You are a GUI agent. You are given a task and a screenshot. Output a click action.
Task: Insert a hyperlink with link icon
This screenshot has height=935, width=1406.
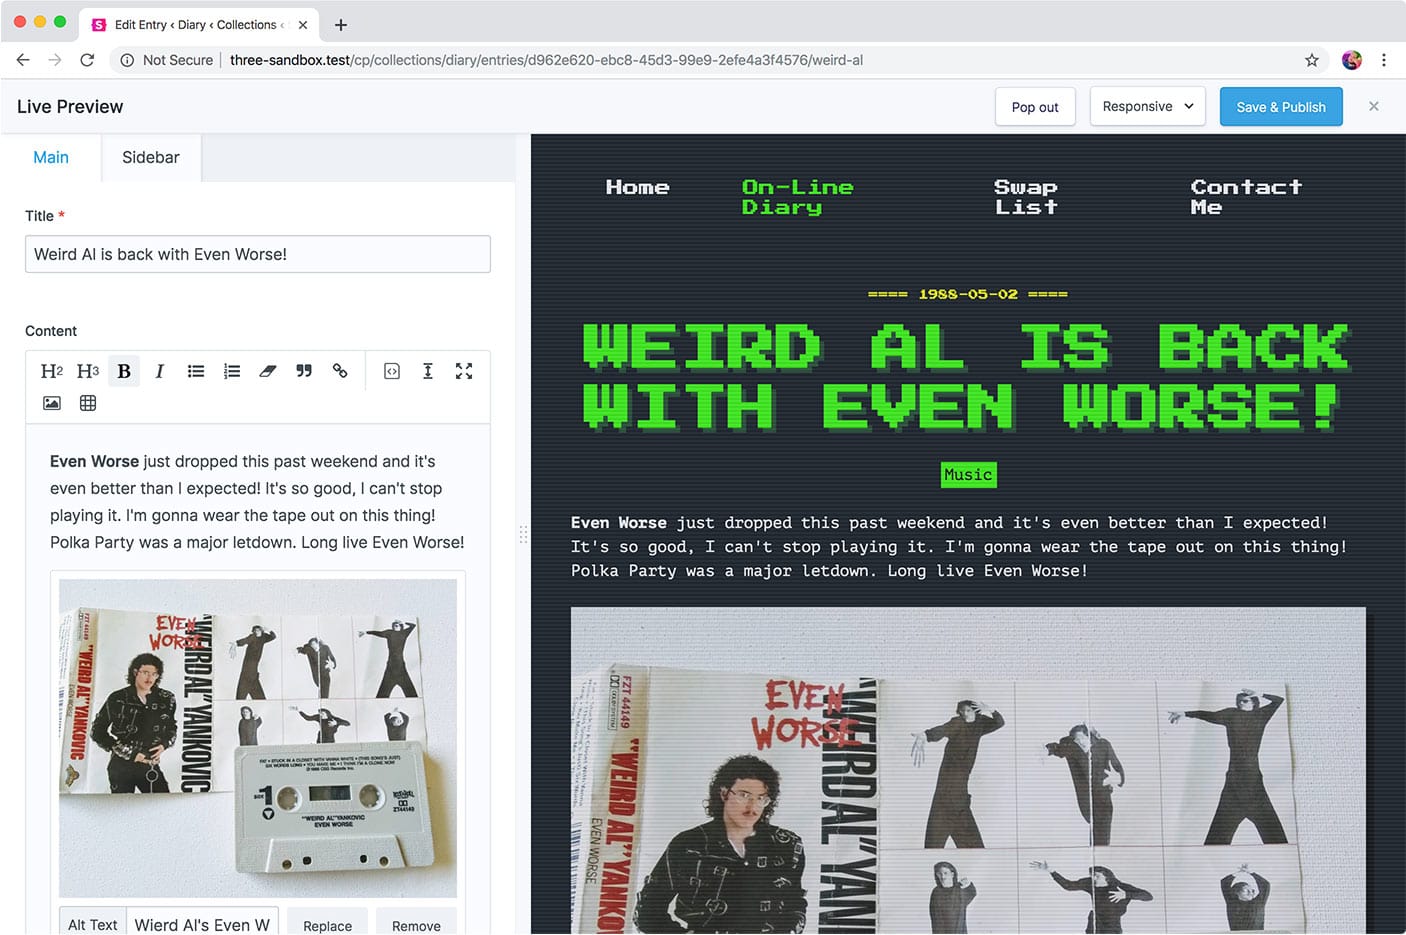tap(340, 371)
